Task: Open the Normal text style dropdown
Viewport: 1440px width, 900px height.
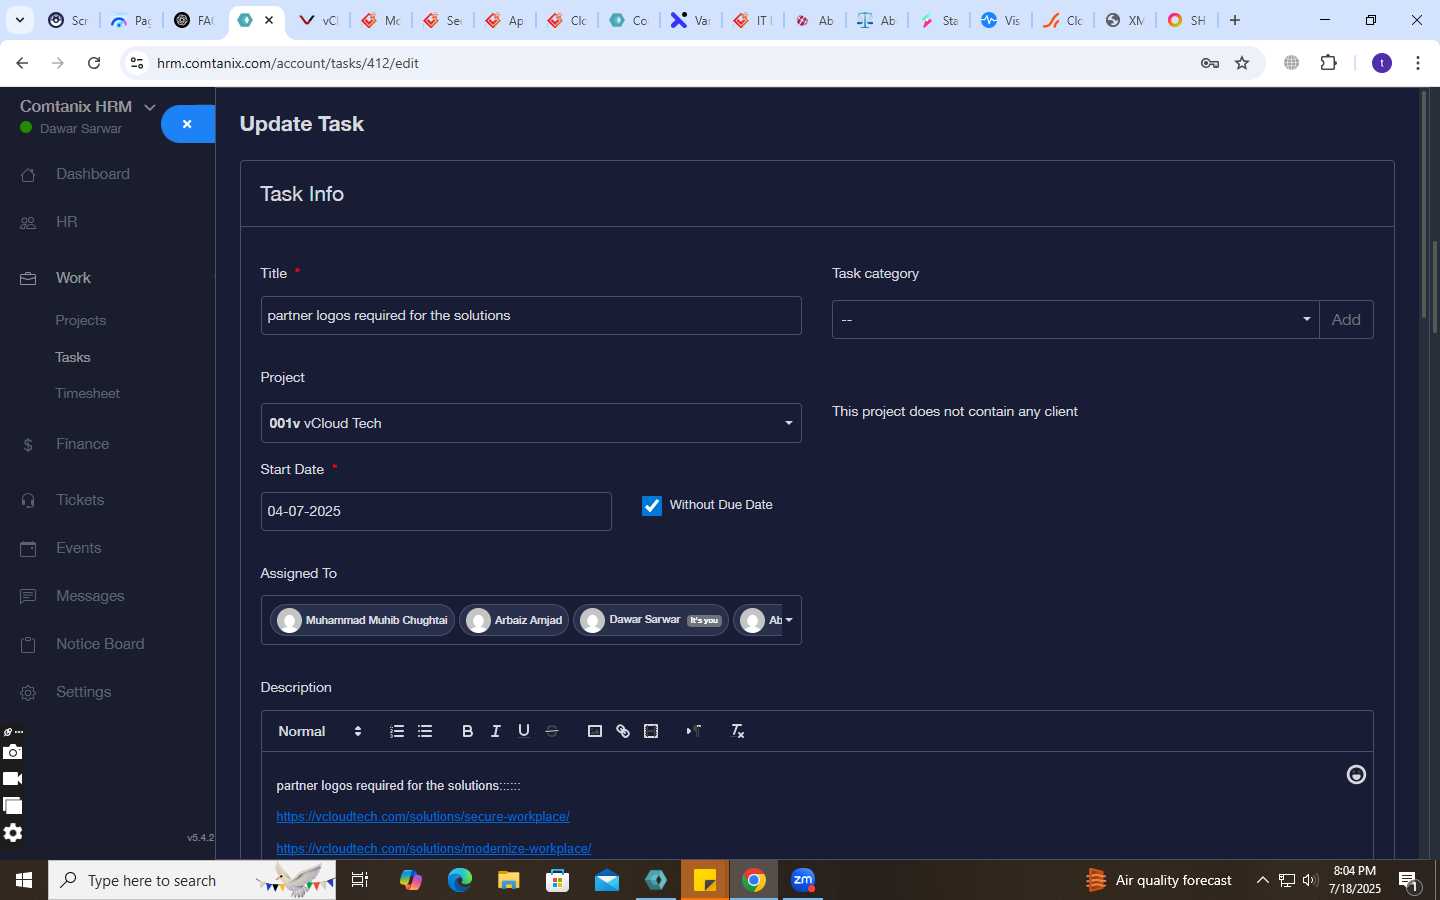Action: tap(320, 731)
